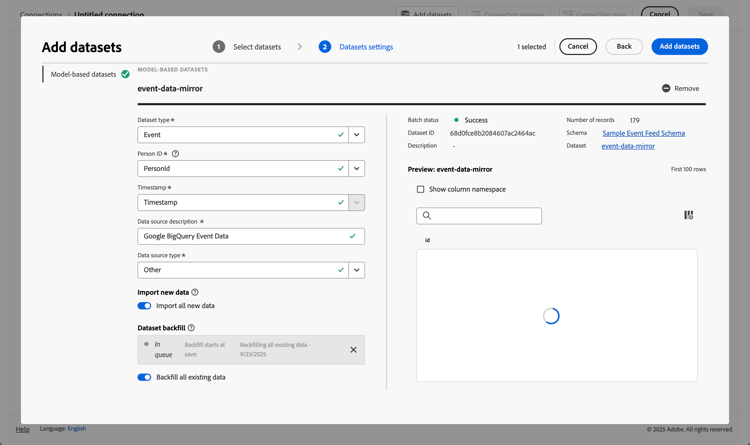Click the Import new data help icon
Viewport: 750px width, 445px height.
pos(195,292)
